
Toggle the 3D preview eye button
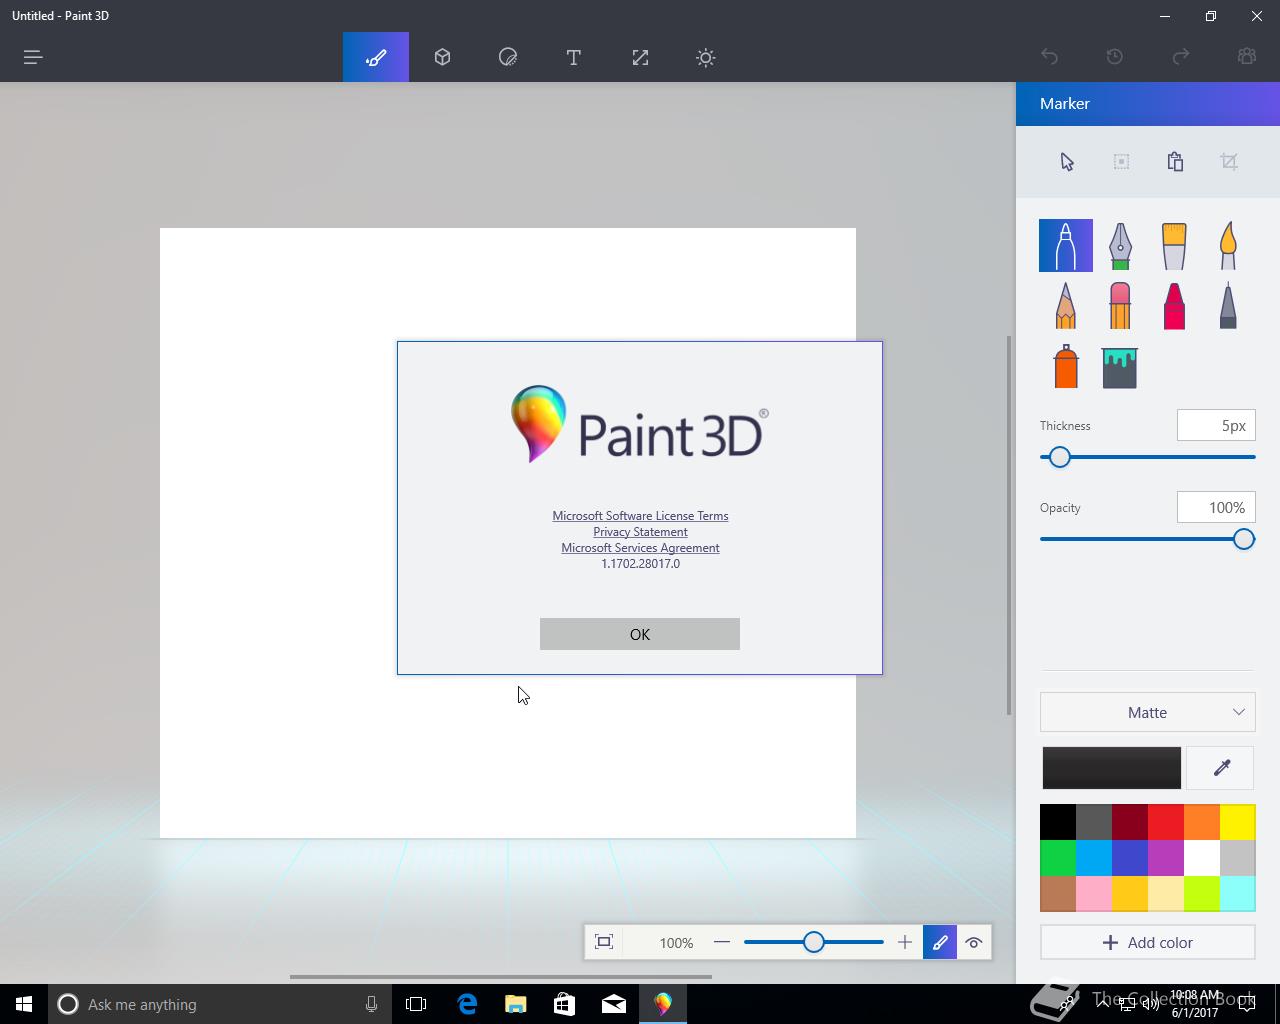(974, 942)
